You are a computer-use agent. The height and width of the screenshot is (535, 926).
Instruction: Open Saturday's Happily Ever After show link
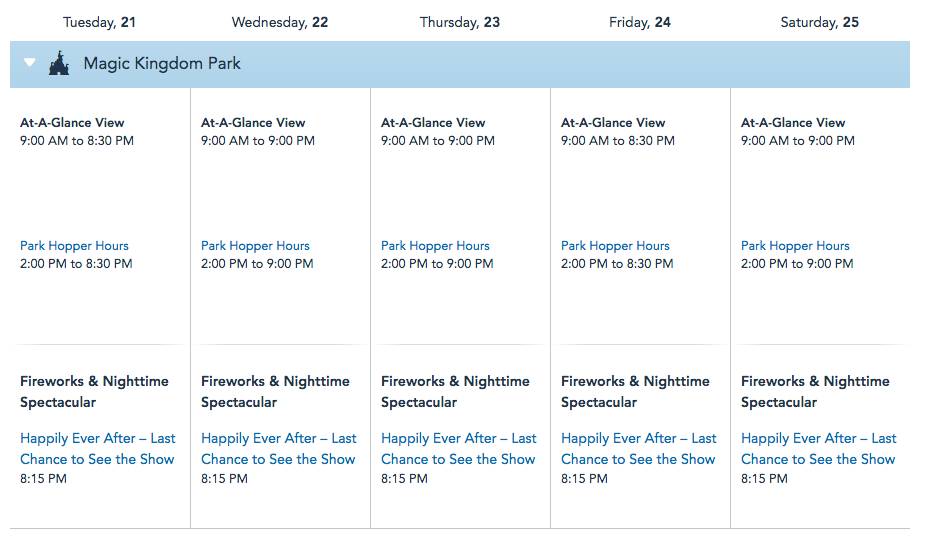tap(818, 449)
